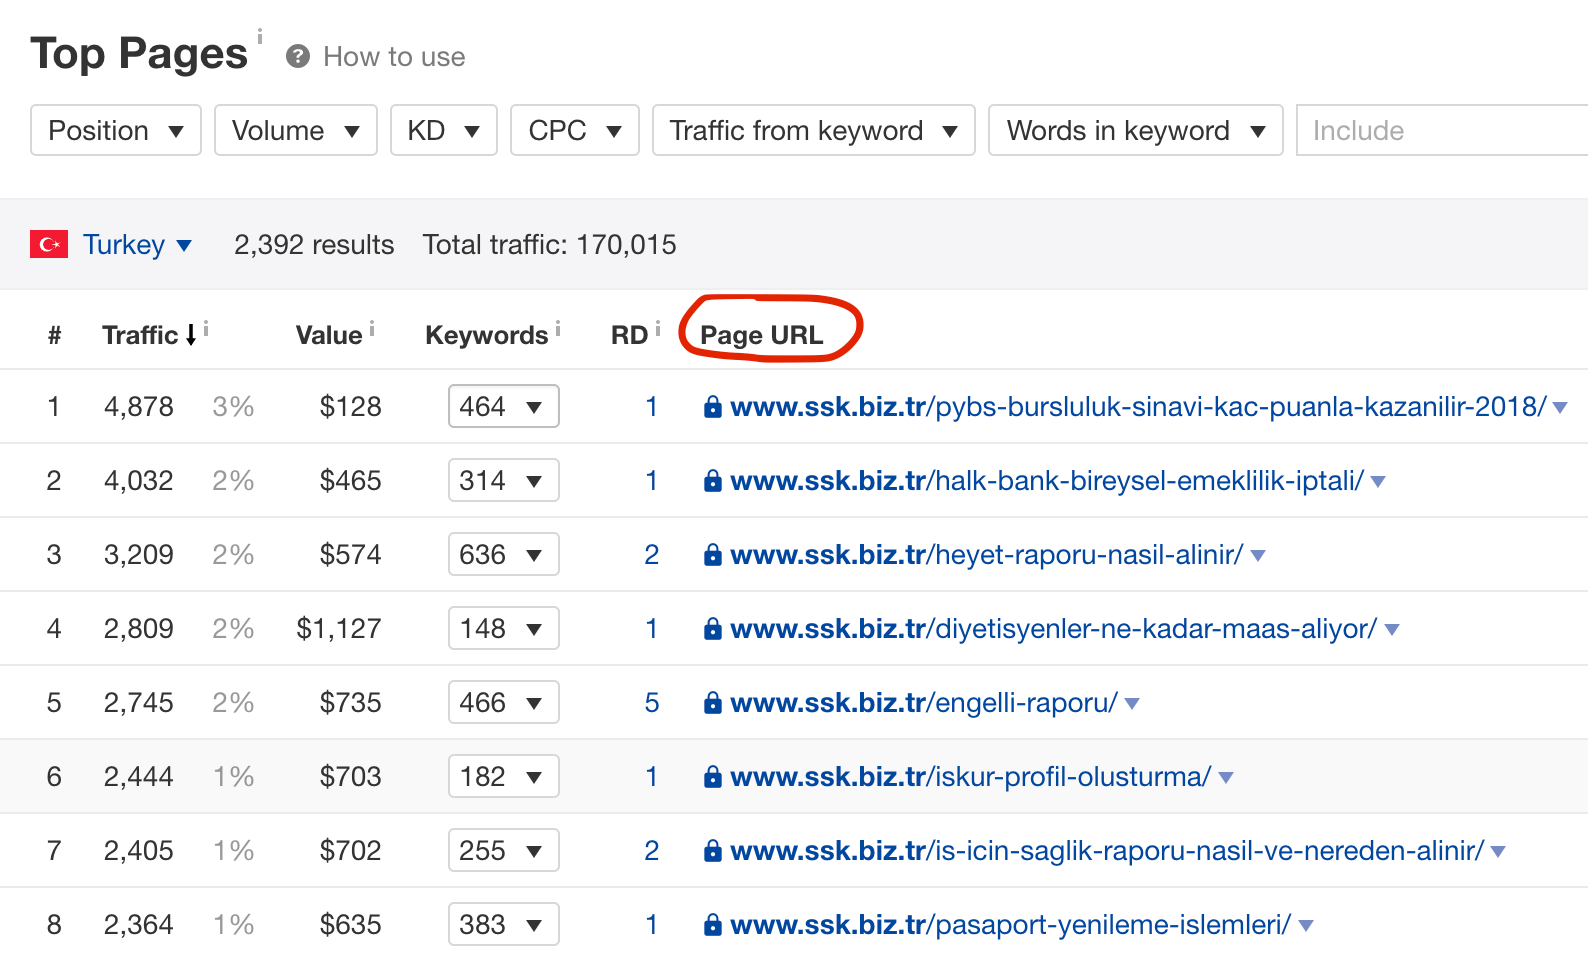
Task: Click lock icon for iskur-profil-olusturma URL
Action: (713, 776)
